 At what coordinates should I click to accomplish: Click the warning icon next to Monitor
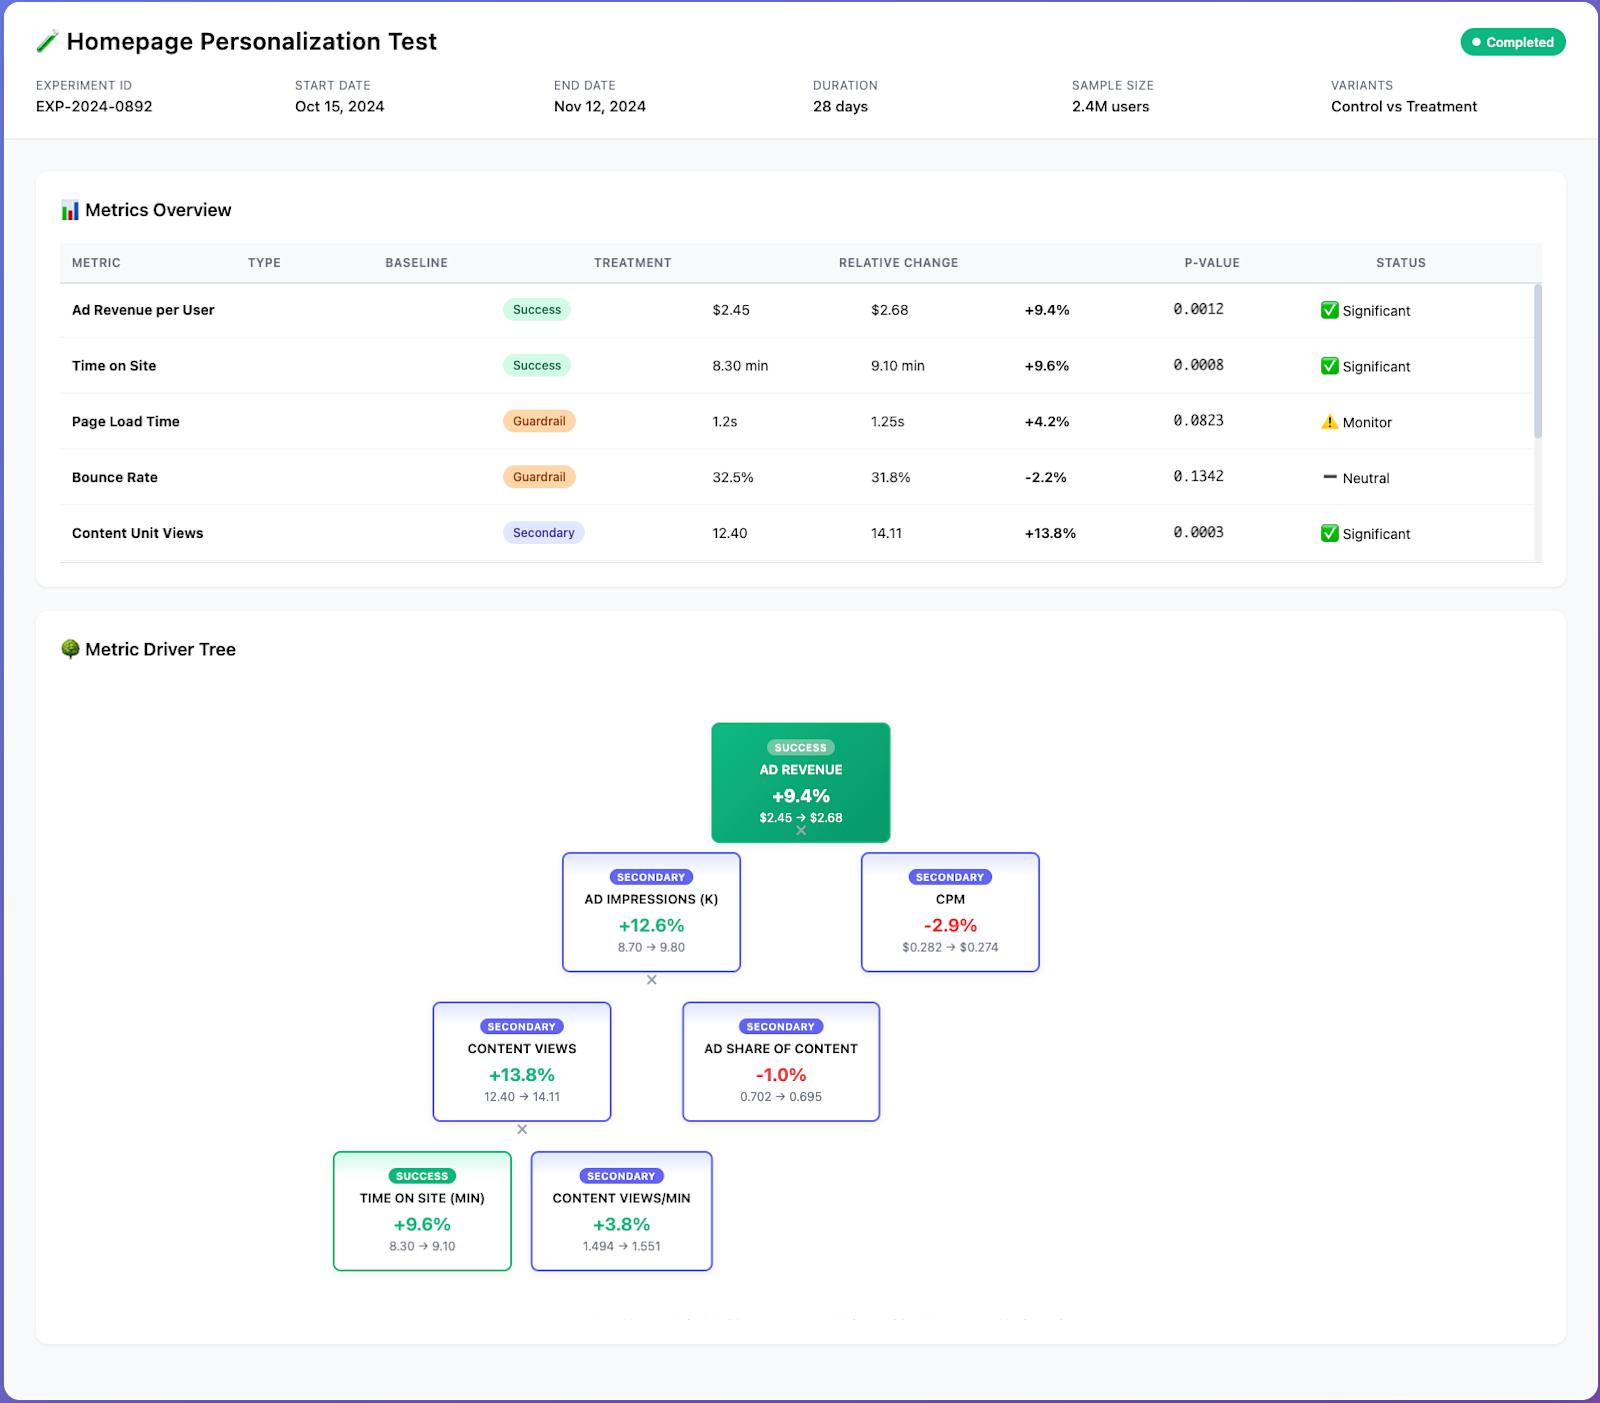[1329, 422]
